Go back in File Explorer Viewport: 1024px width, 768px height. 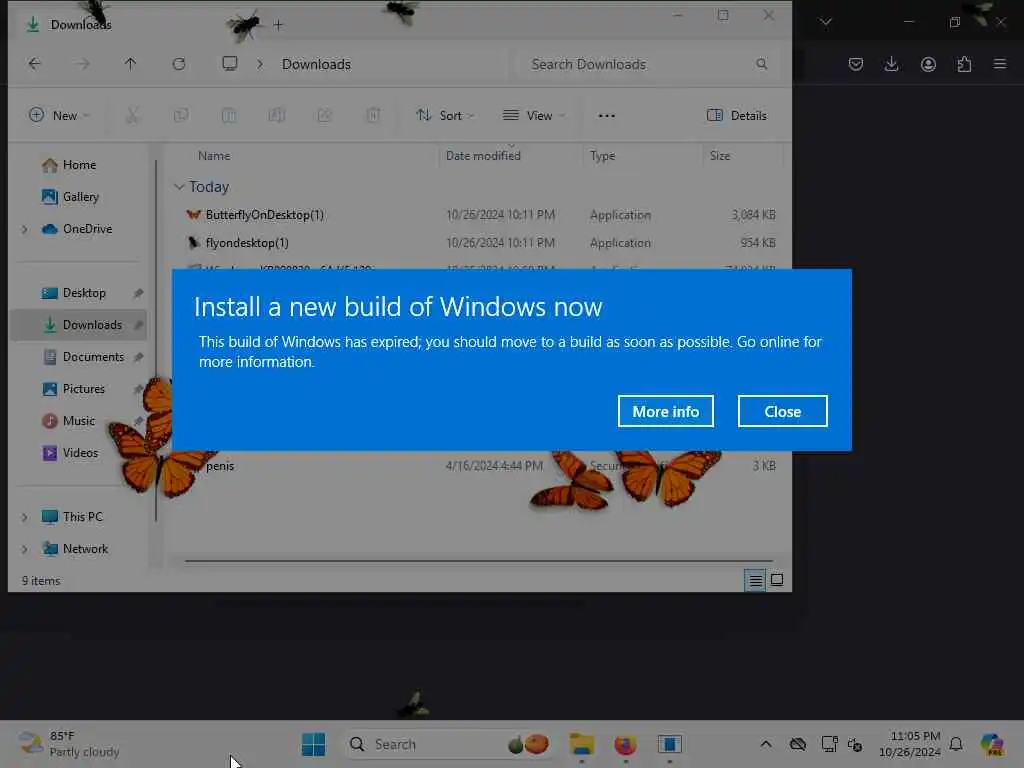(34, 64)
